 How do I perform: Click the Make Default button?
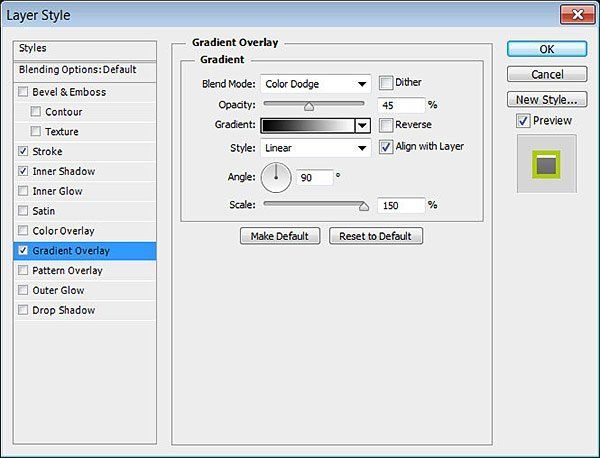point(280,236)
